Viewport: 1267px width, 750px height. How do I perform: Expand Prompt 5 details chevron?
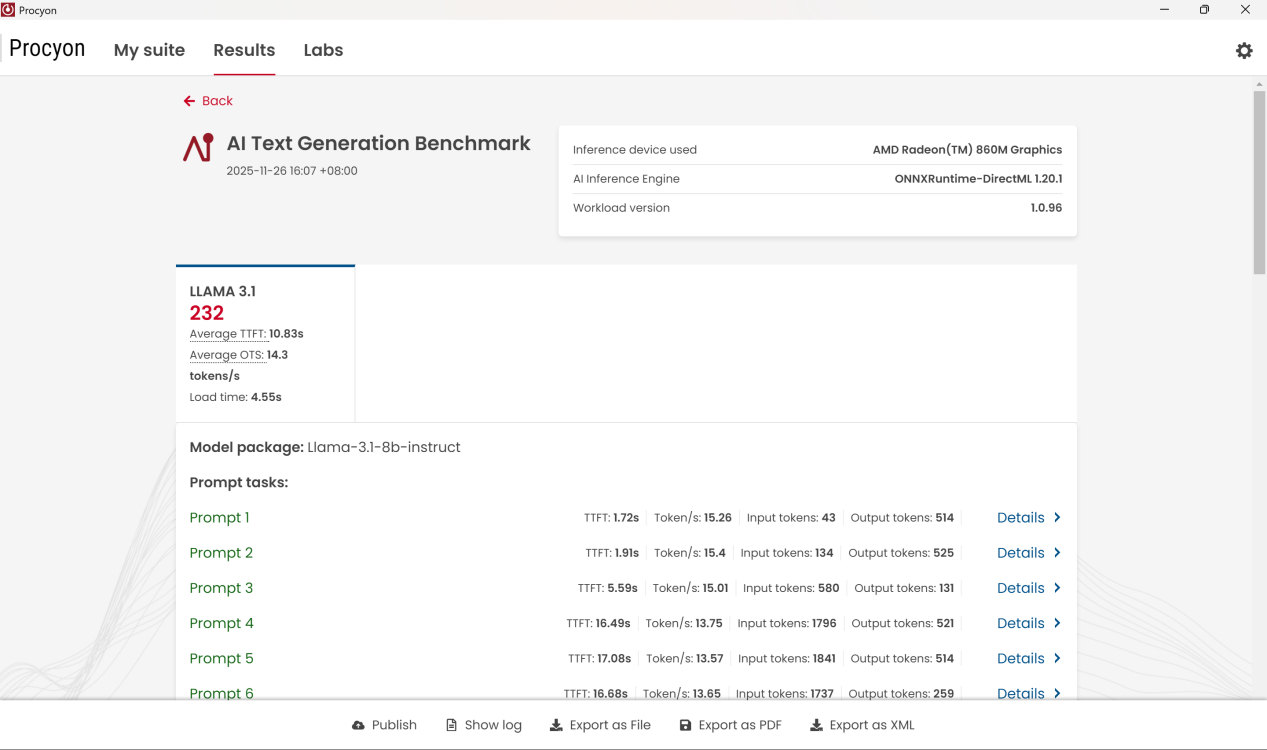(1057, 658)
